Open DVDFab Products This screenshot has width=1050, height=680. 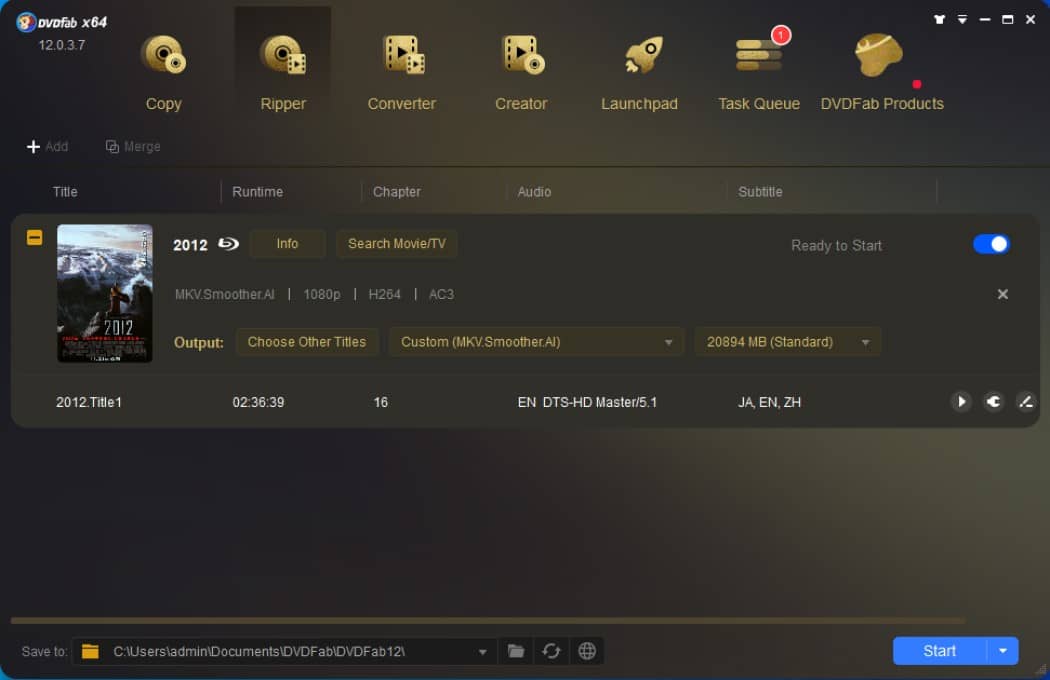click(x=882, y=72)
